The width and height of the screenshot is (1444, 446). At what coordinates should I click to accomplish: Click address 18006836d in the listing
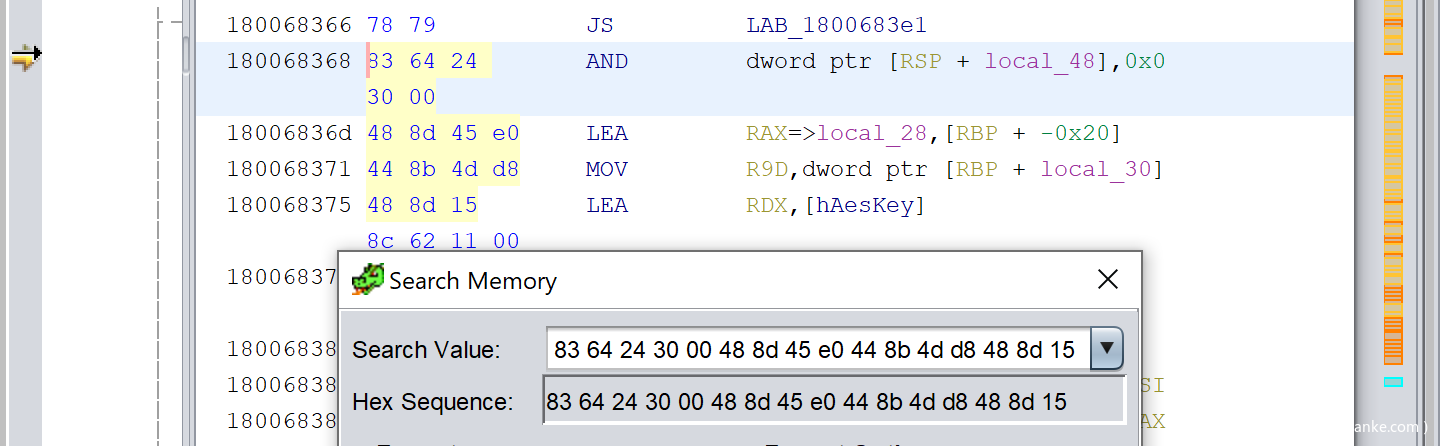click(289, 133)
